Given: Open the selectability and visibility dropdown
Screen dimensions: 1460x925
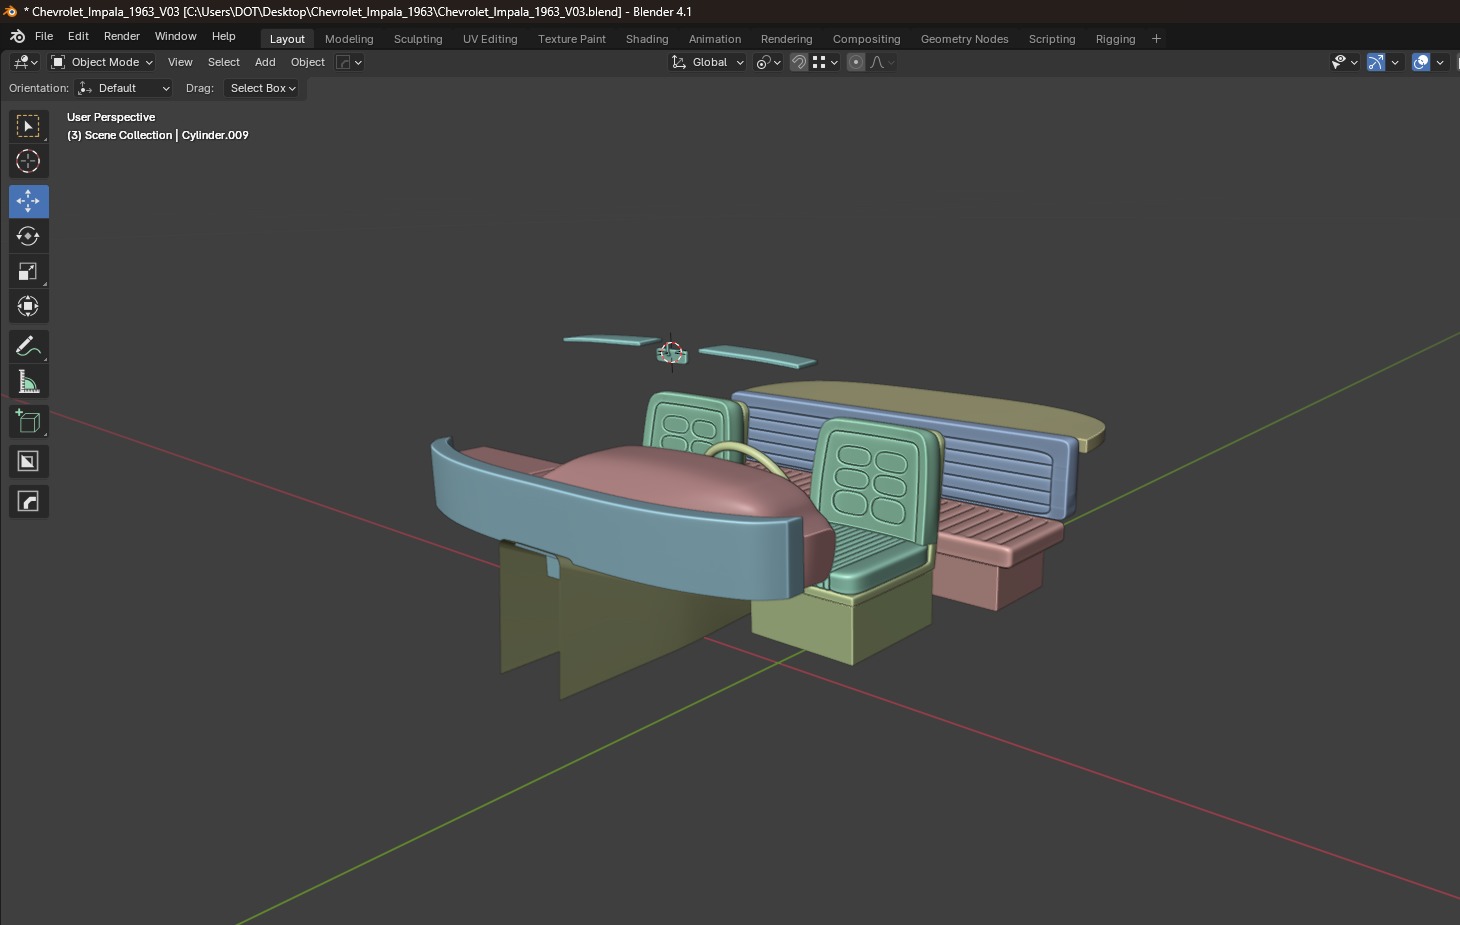Looking at the screenshot, I should (1345, 62).
